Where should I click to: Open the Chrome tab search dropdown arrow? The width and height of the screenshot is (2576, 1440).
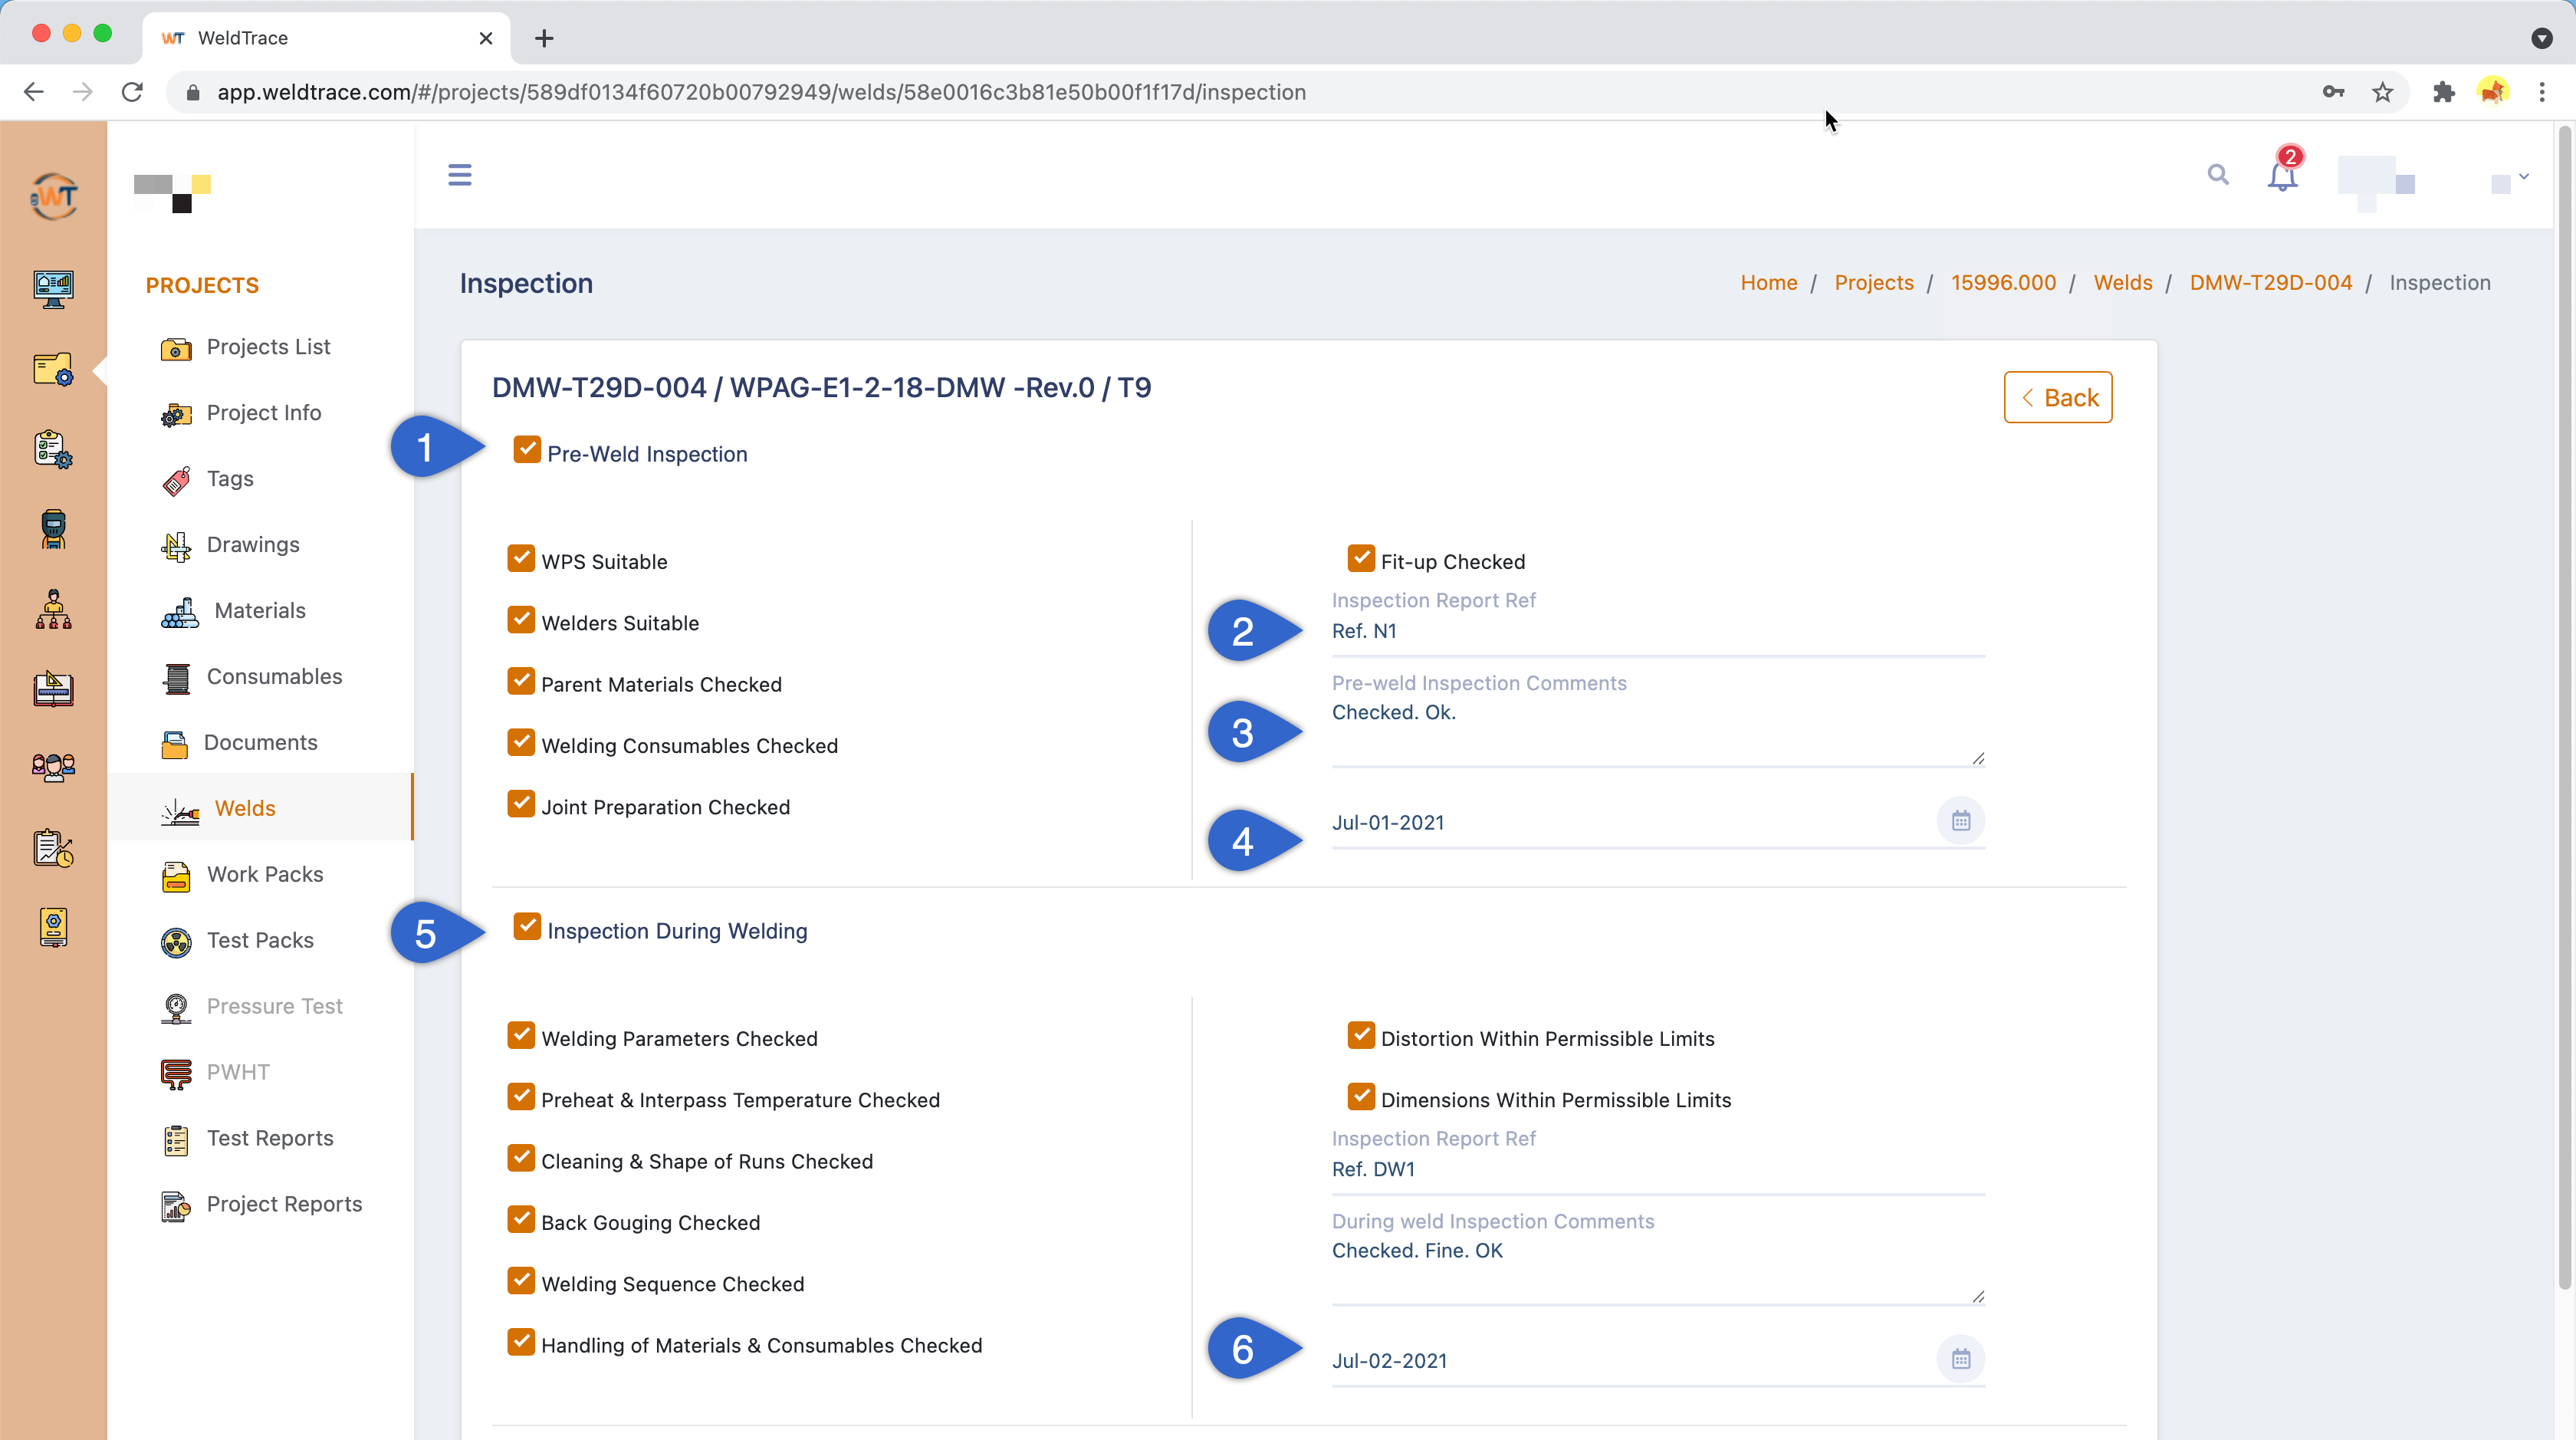click(x=2541, y=38)
